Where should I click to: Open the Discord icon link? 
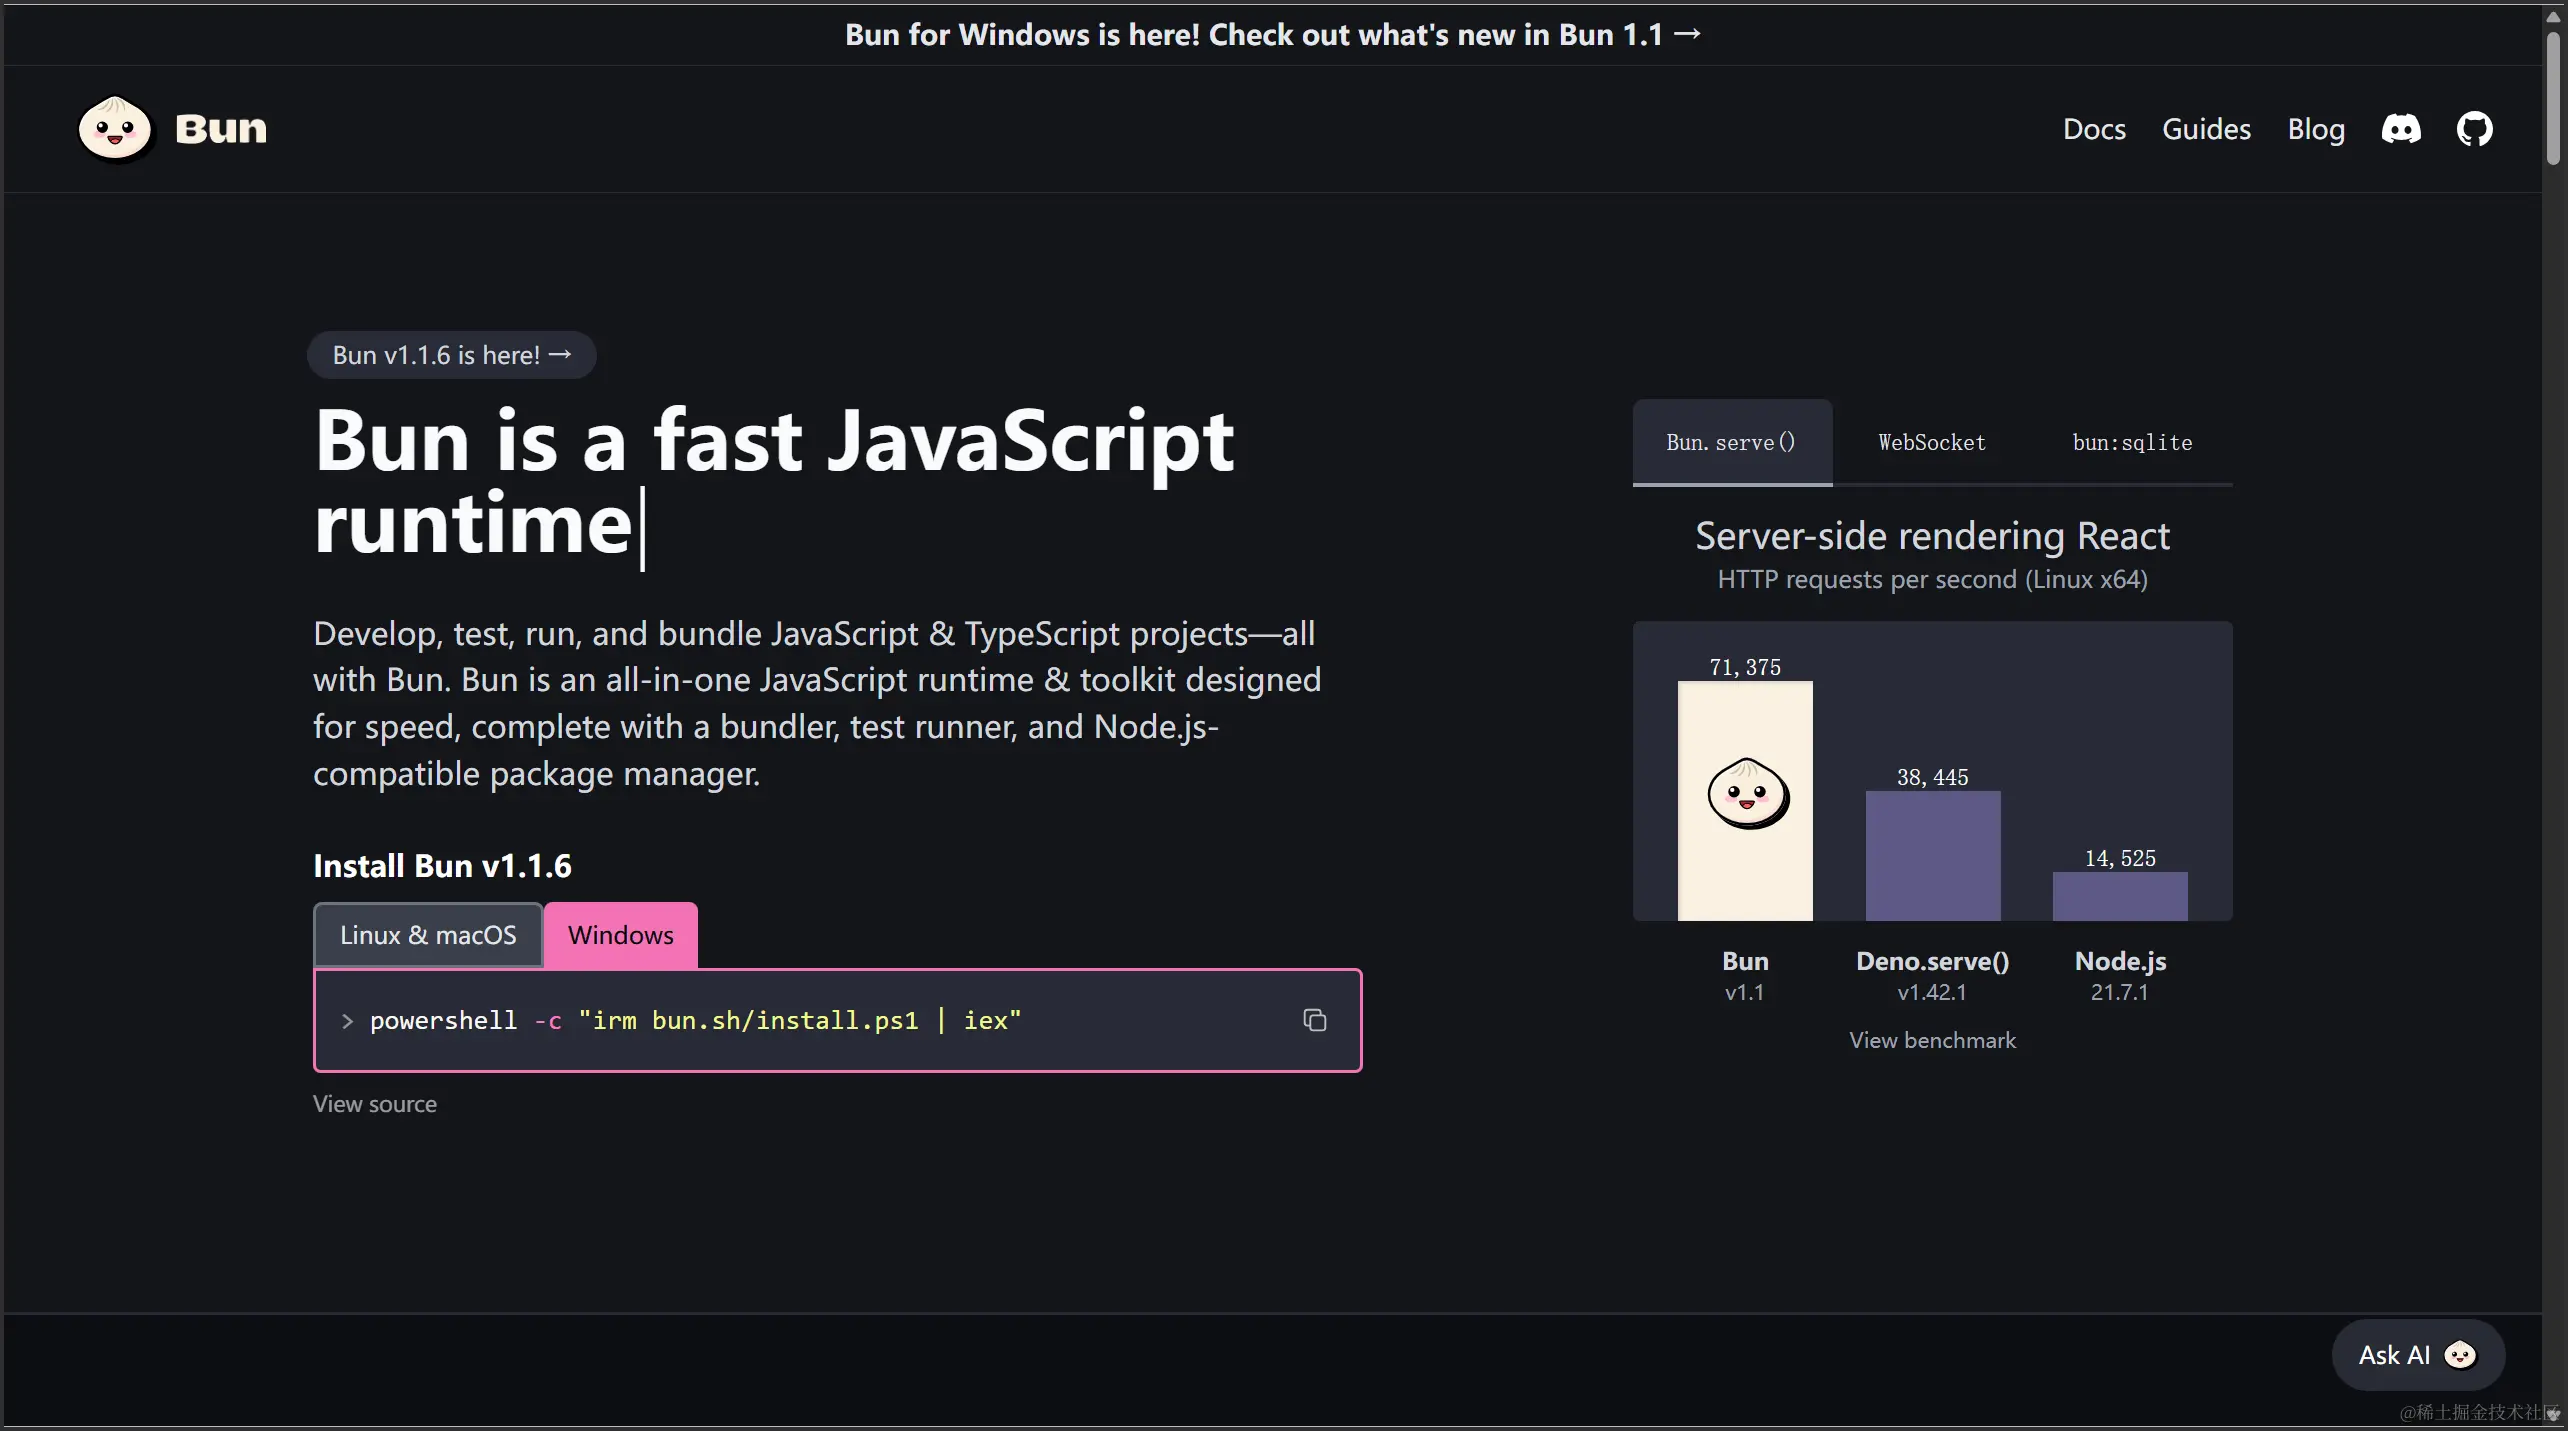click(2401, 129)
